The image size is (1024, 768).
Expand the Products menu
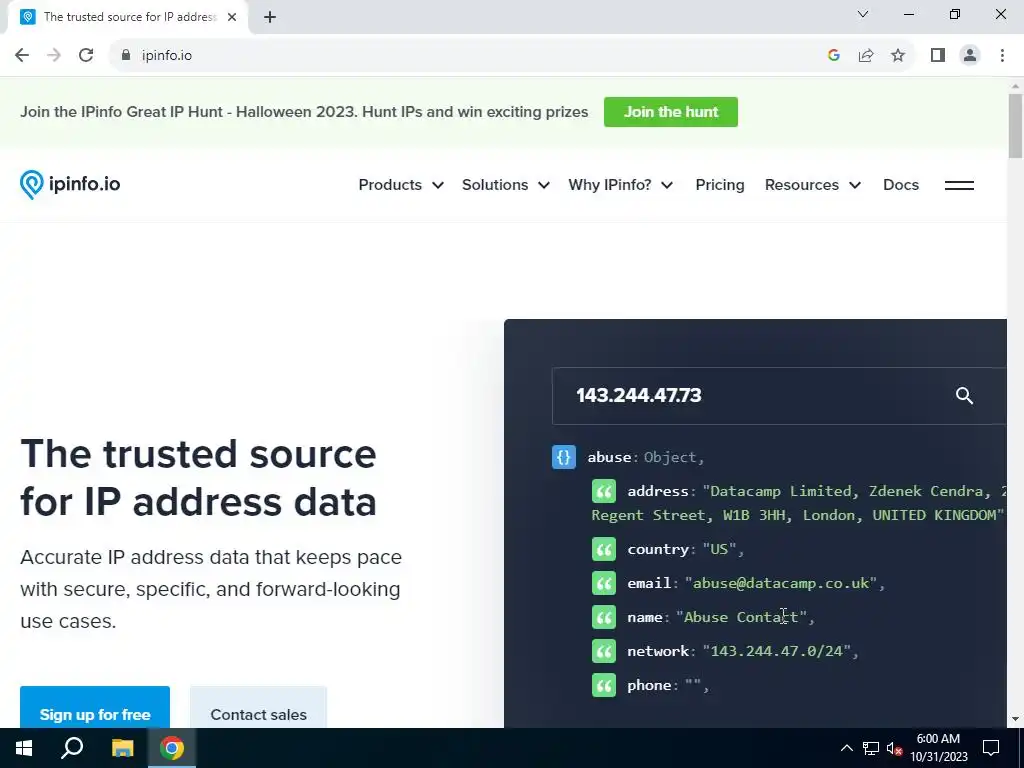(x=401, y=185)
